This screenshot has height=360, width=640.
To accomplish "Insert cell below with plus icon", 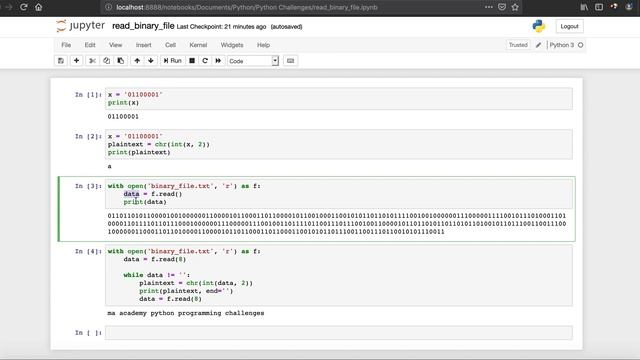I will [x=76, y=61].
